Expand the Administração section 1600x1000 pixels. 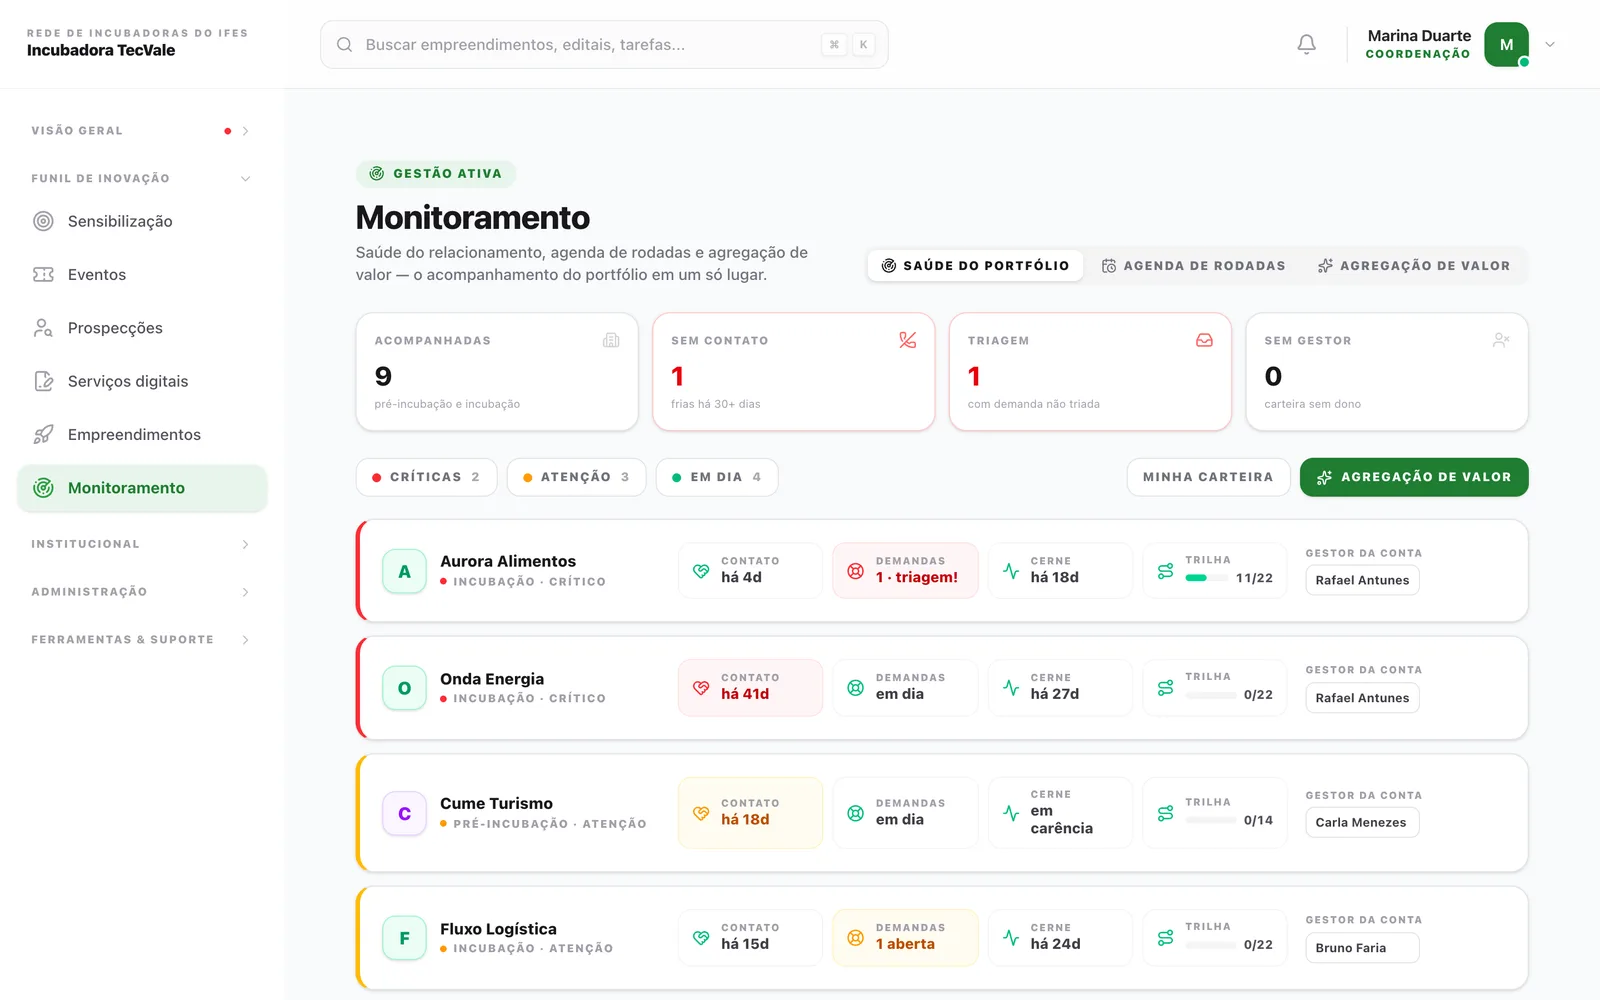click(x=140, y=592)
